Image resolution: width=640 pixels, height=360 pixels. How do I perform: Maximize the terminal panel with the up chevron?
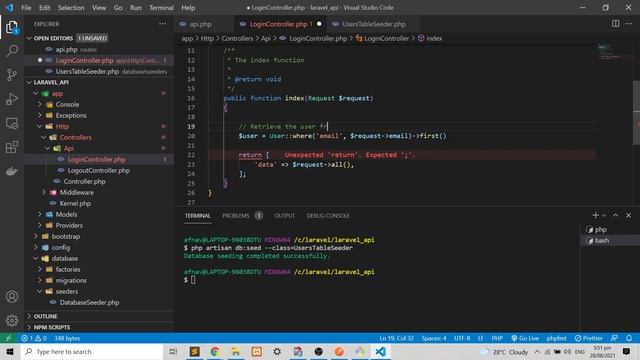pyautogui.click(x=616, y=215)
